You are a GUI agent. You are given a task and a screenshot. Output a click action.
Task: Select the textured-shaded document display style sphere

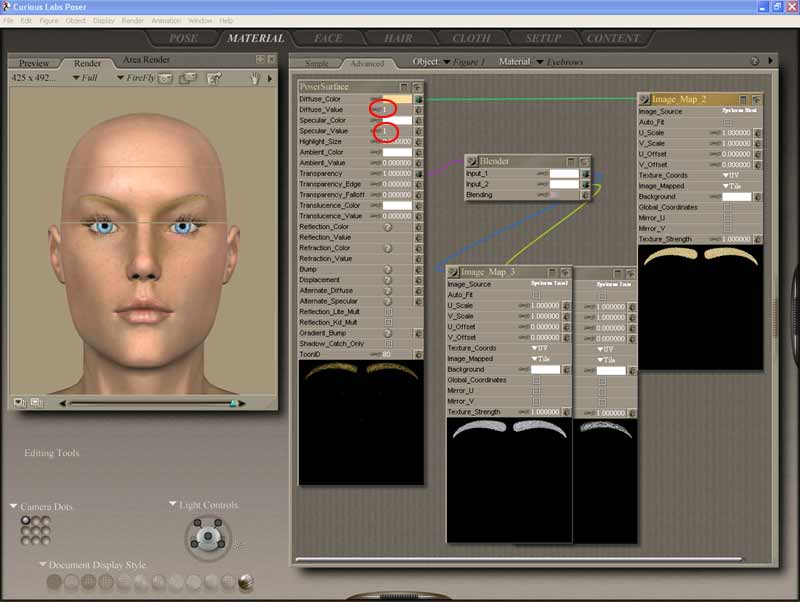245,582
